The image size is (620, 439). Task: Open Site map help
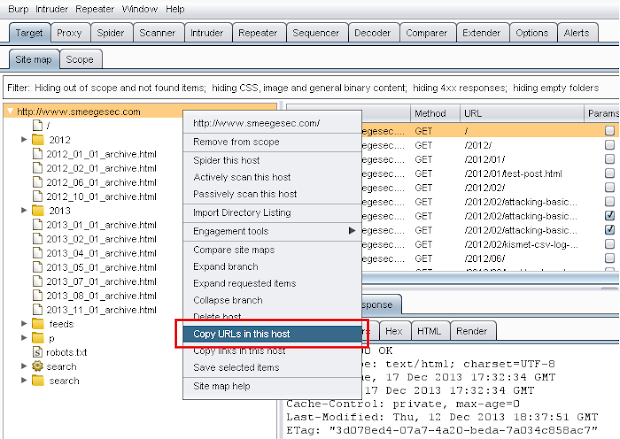(x=272, y=386)
